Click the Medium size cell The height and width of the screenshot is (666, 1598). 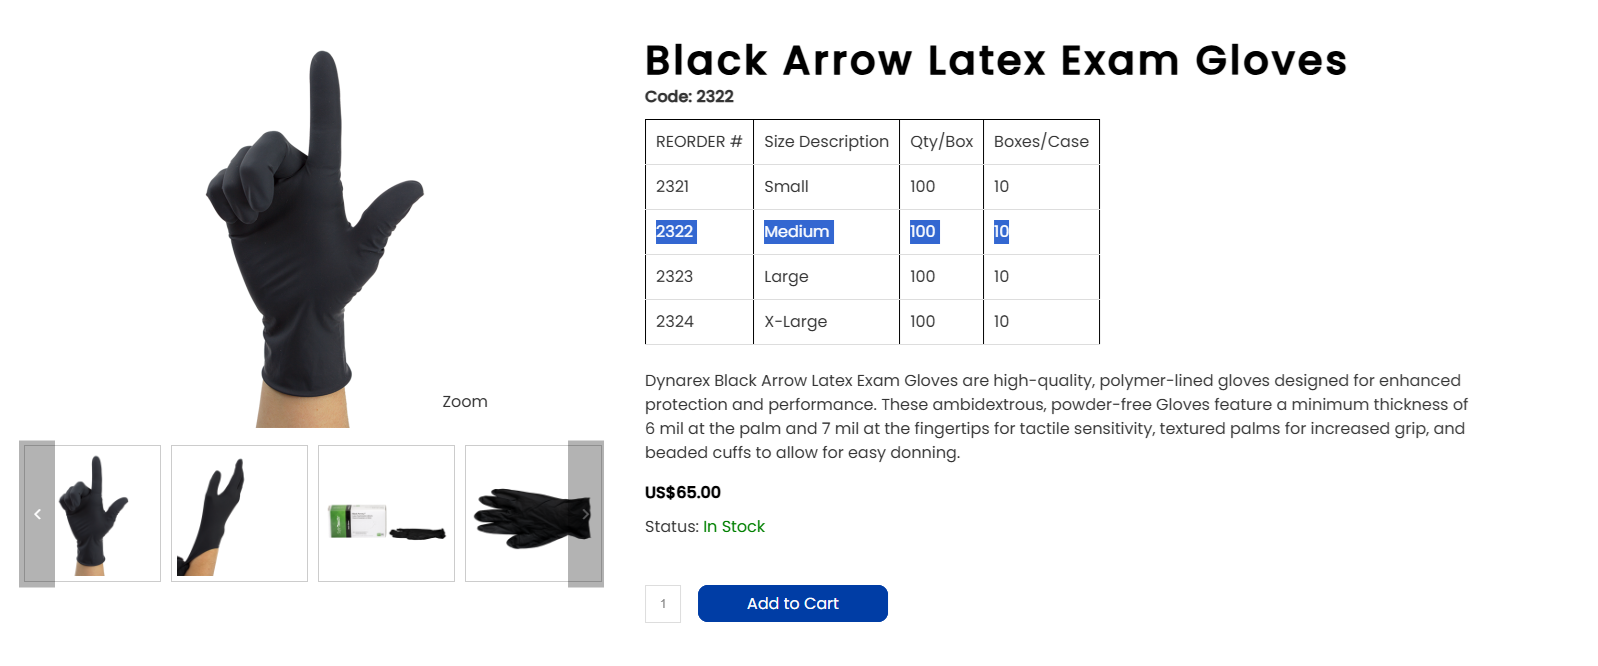coord(797,232)
